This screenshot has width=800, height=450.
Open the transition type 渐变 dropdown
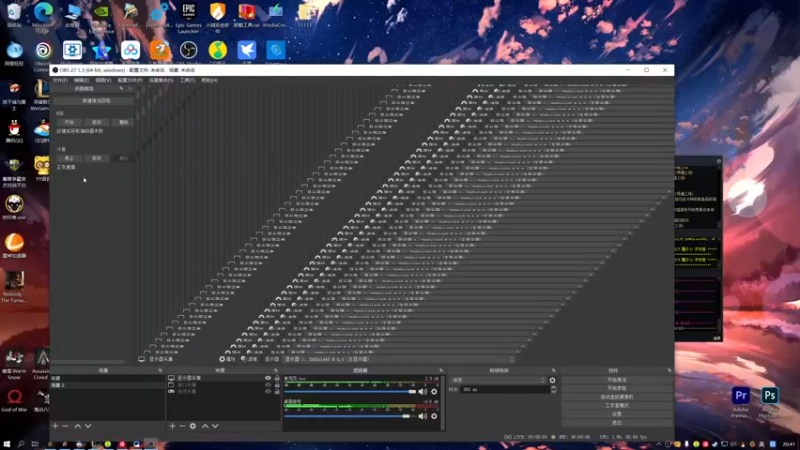498,380
